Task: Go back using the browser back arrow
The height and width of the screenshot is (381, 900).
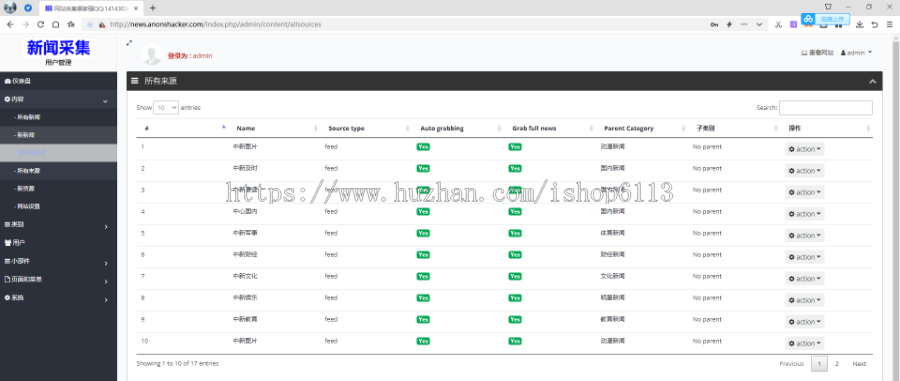Action: pos(10,25)
